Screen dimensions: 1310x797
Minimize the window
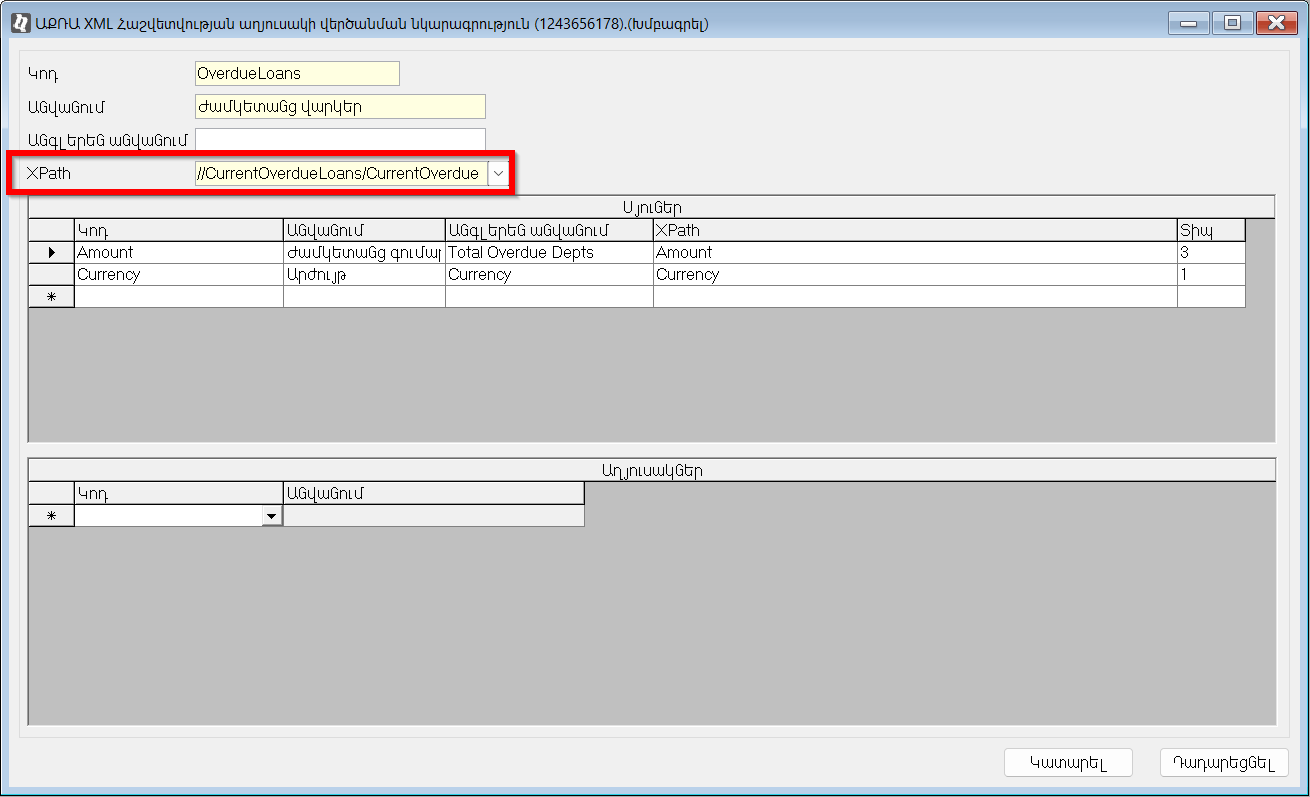[1188, 23]
